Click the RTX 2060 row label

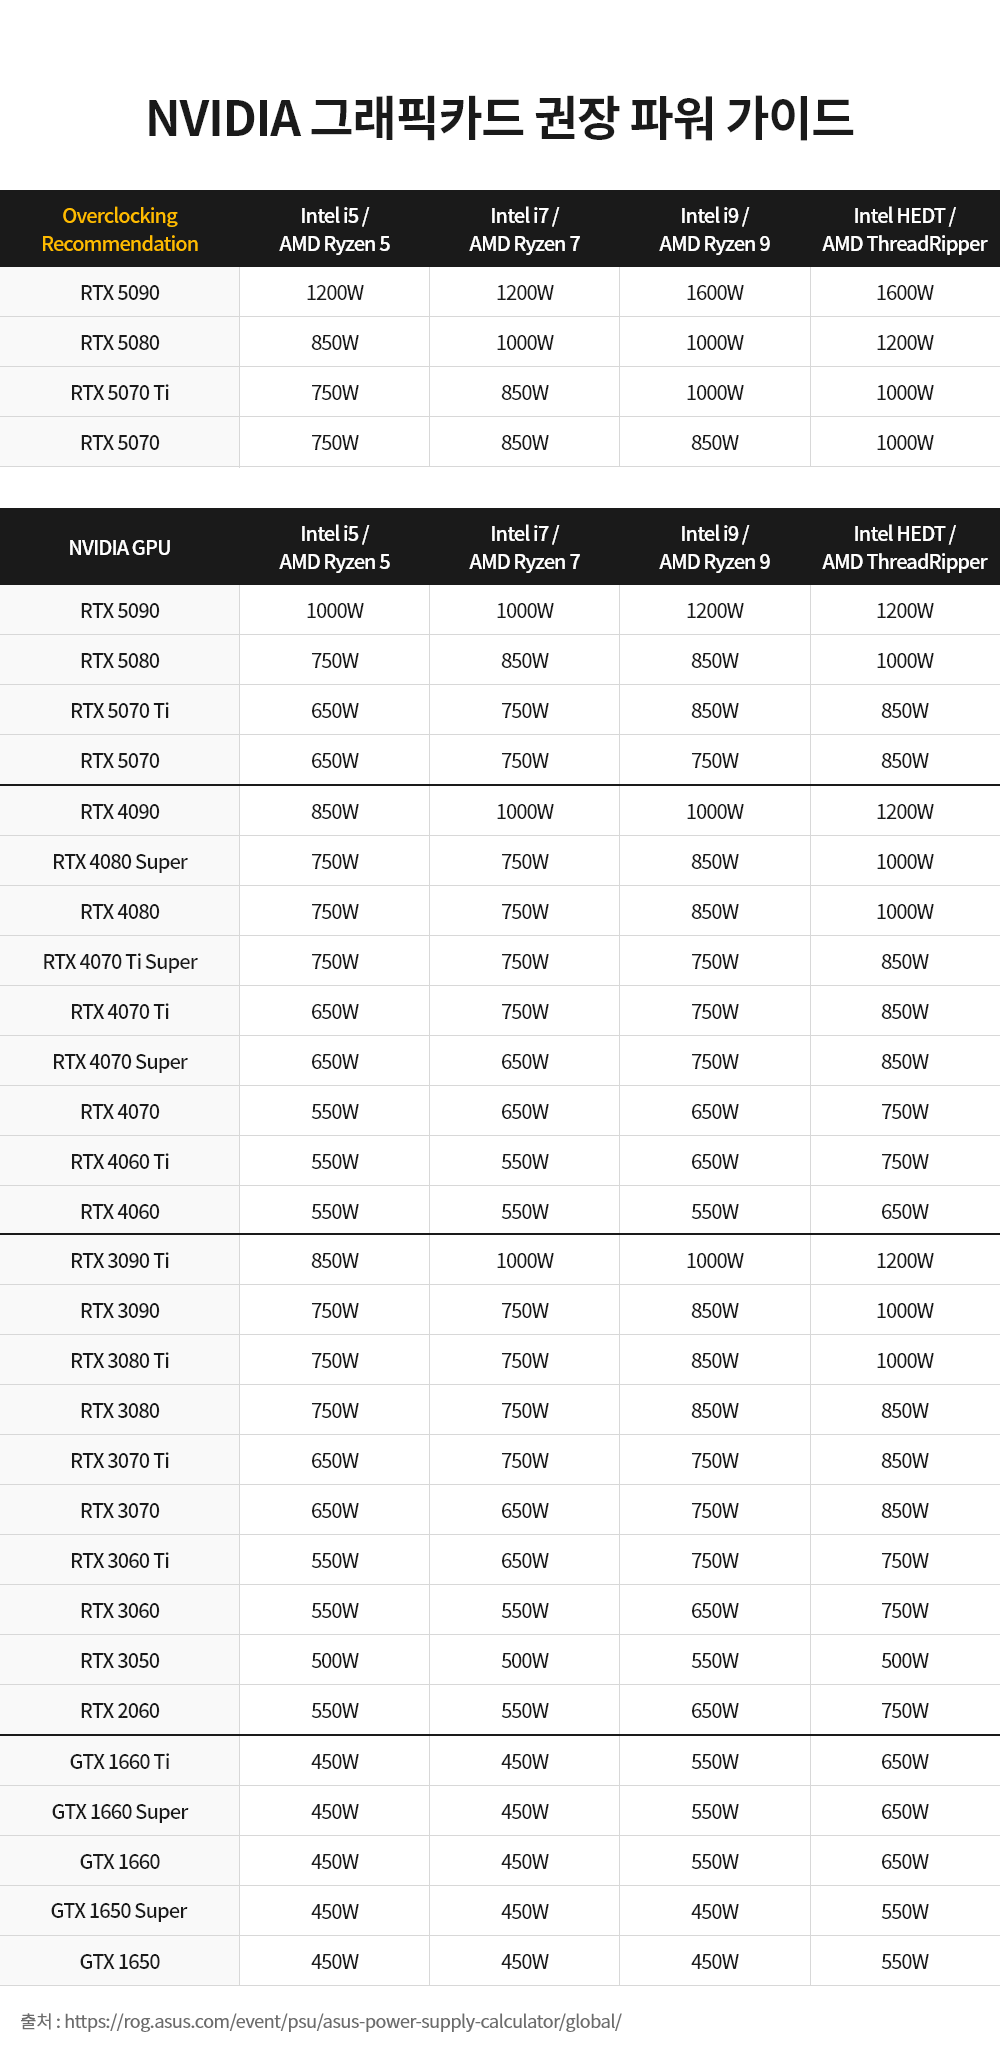coord(120,1711)
